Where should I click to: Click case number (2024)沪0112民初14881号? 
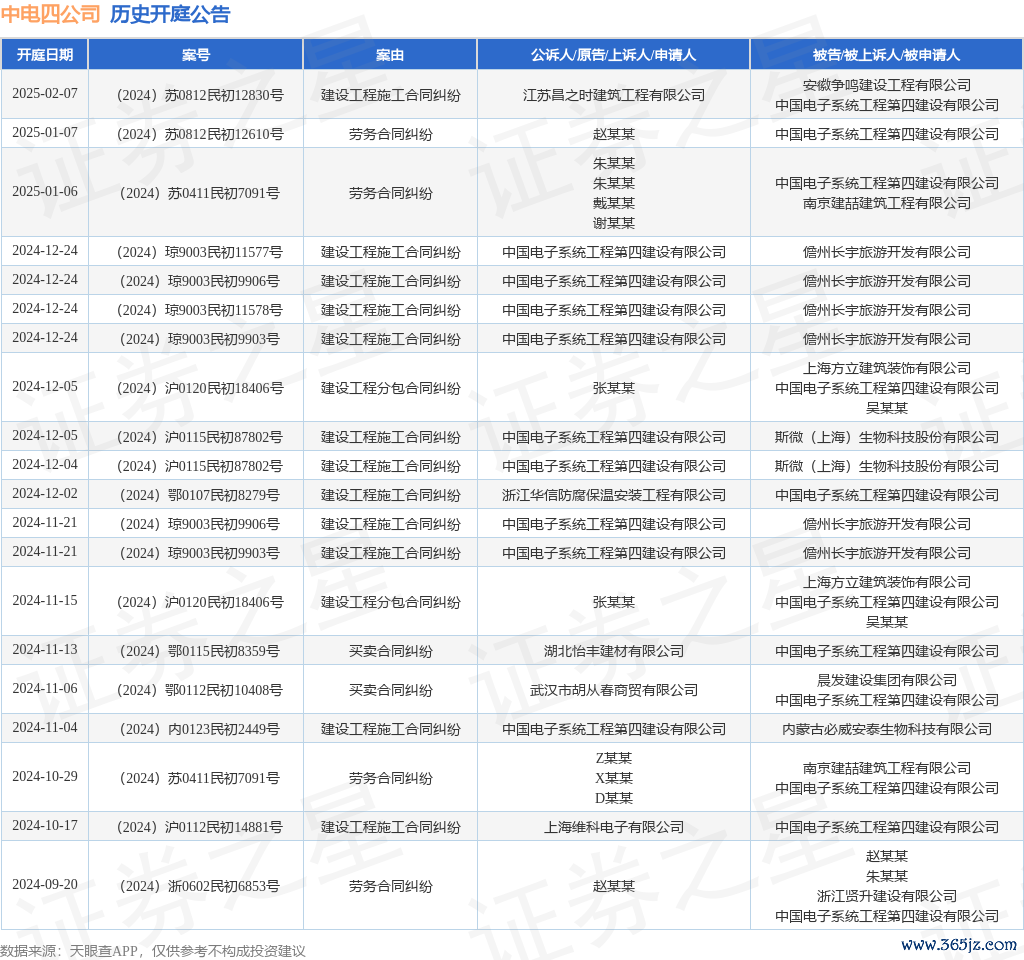[199, 827]
